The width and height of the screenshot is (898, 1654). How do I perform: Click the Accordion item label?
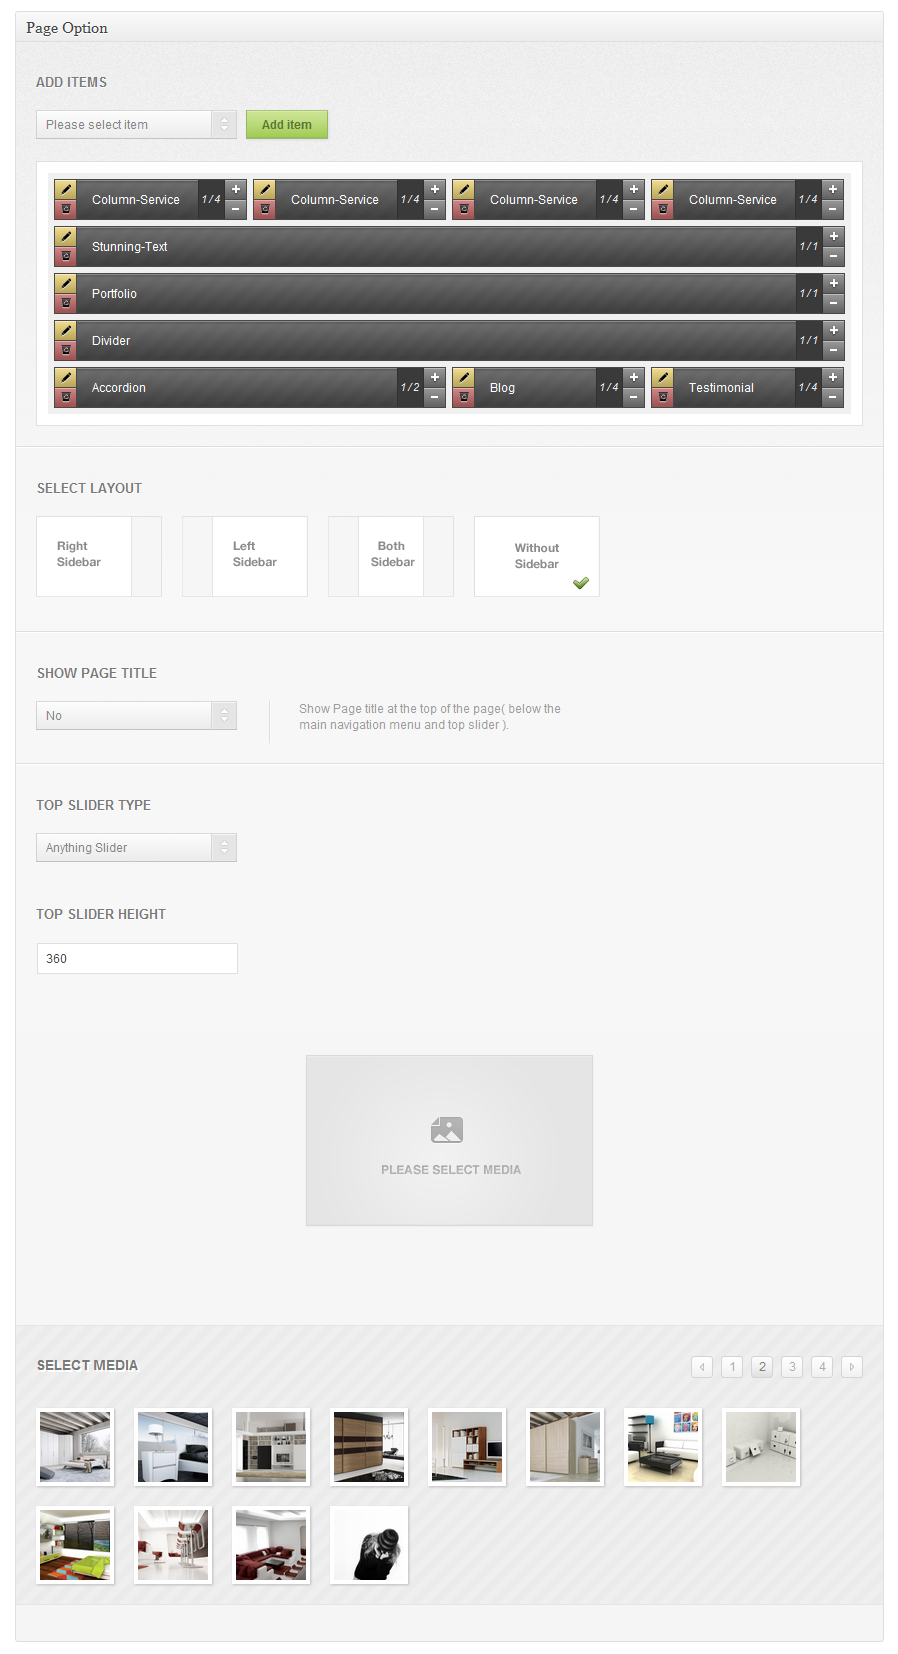click(119, 388)
